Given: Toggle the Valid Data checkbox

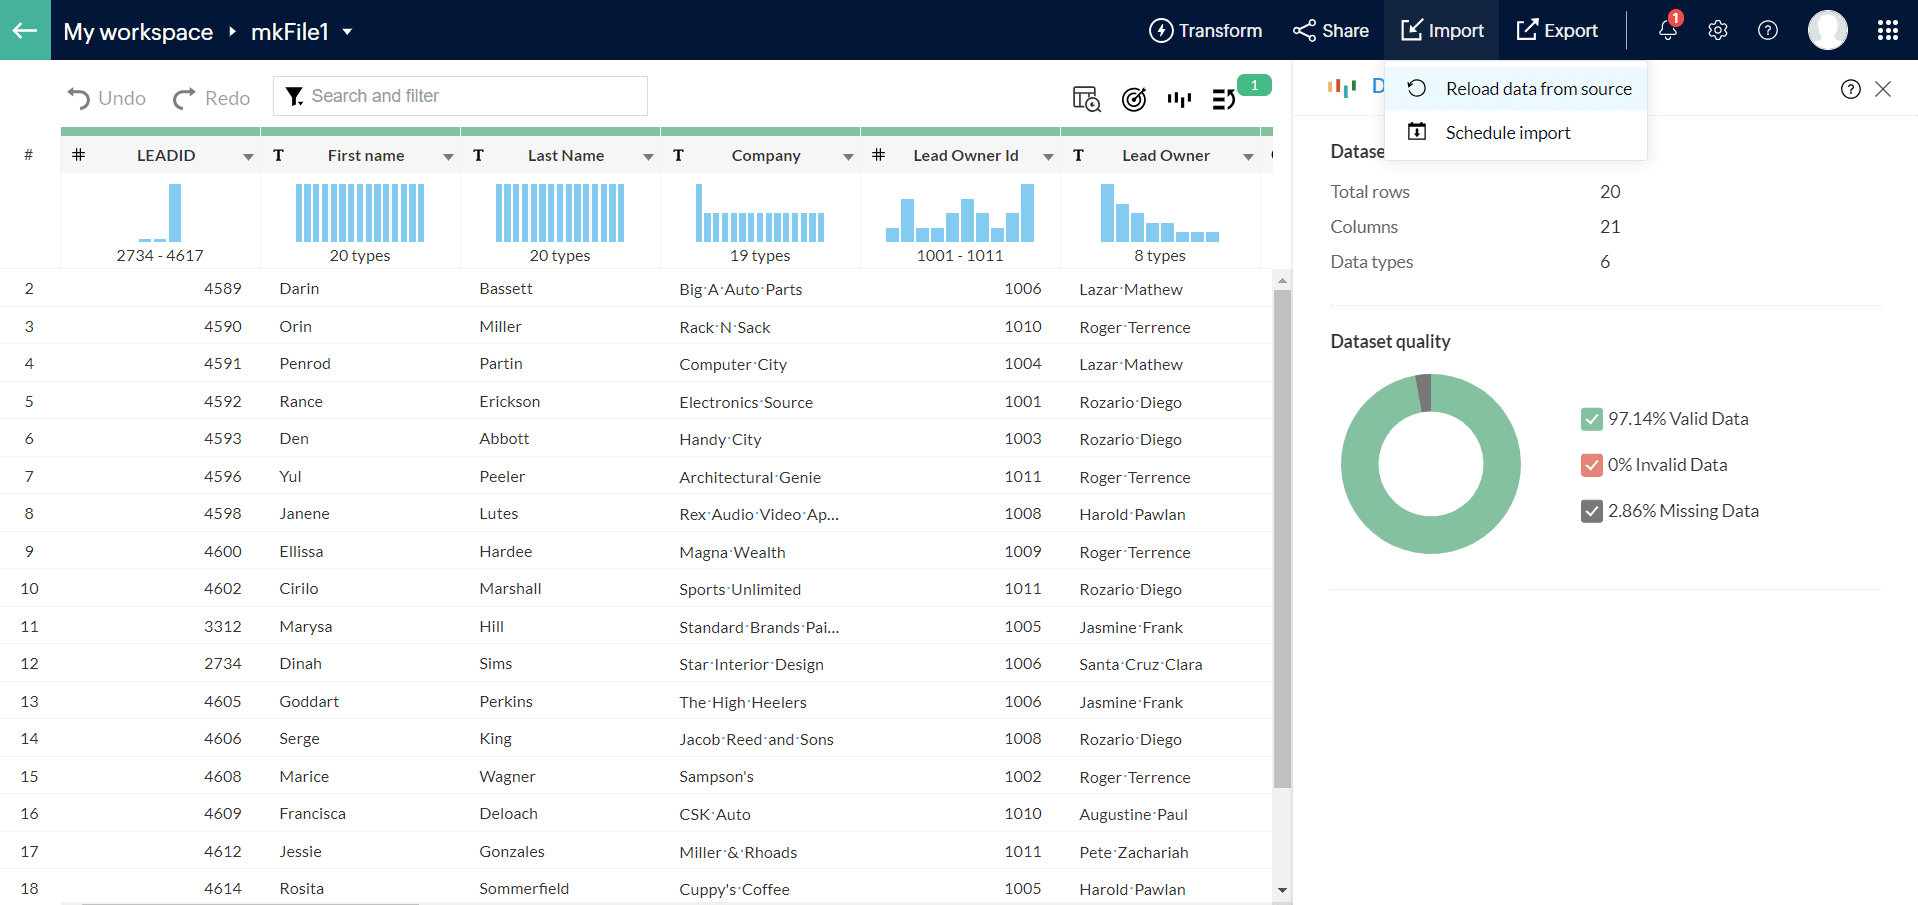Looking at the screenshot, I should pos(1591,419).
